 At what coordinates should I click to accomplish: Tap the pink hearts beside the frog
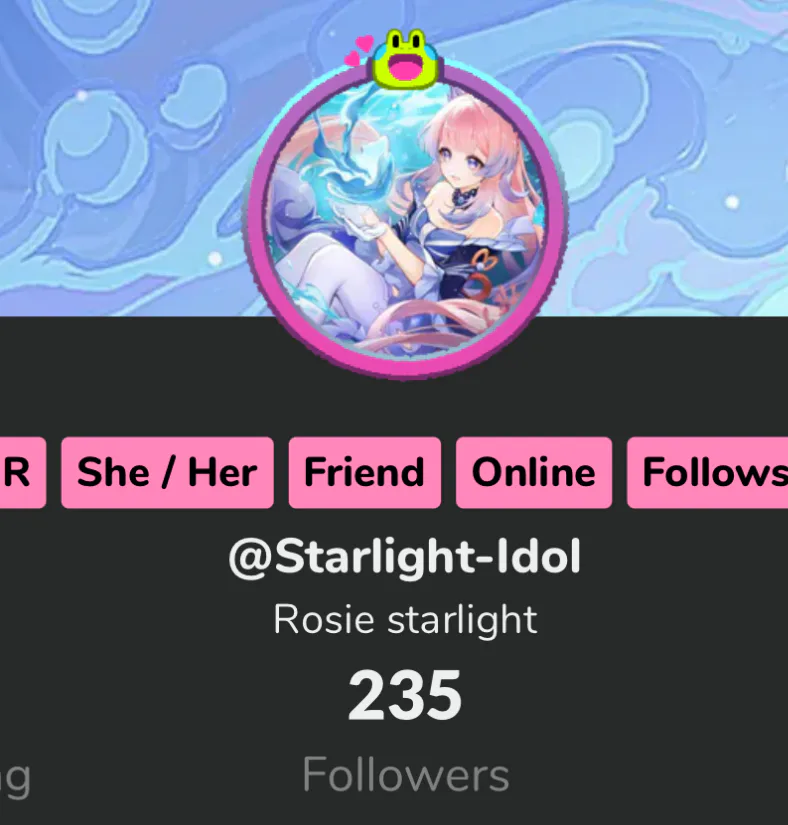pos(358,51)
